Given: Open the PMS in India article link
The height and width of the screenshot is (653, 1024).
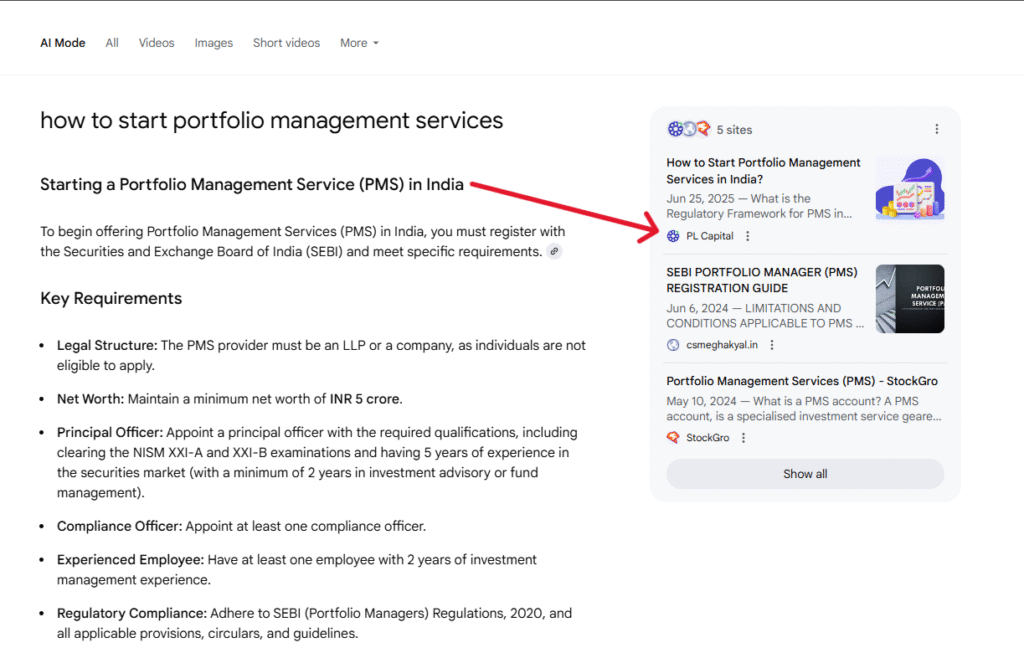Looking at the screenshot, I should click(763, 170).
